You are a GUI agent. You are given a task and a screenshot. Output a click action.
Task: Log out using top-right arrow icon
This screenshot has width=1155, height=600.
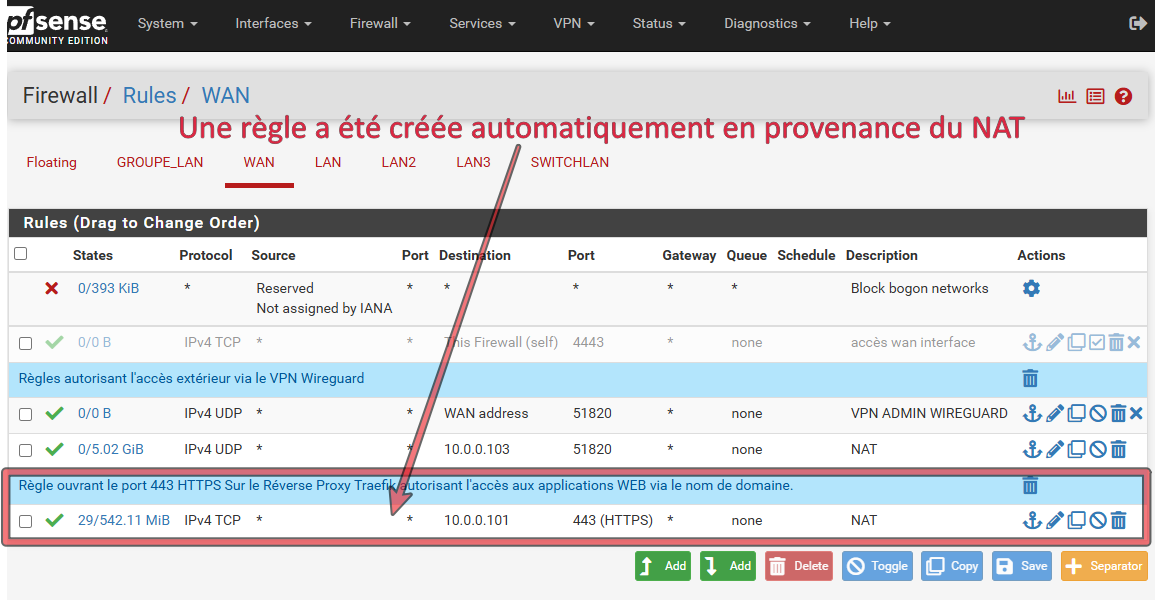coord(1137,23)
